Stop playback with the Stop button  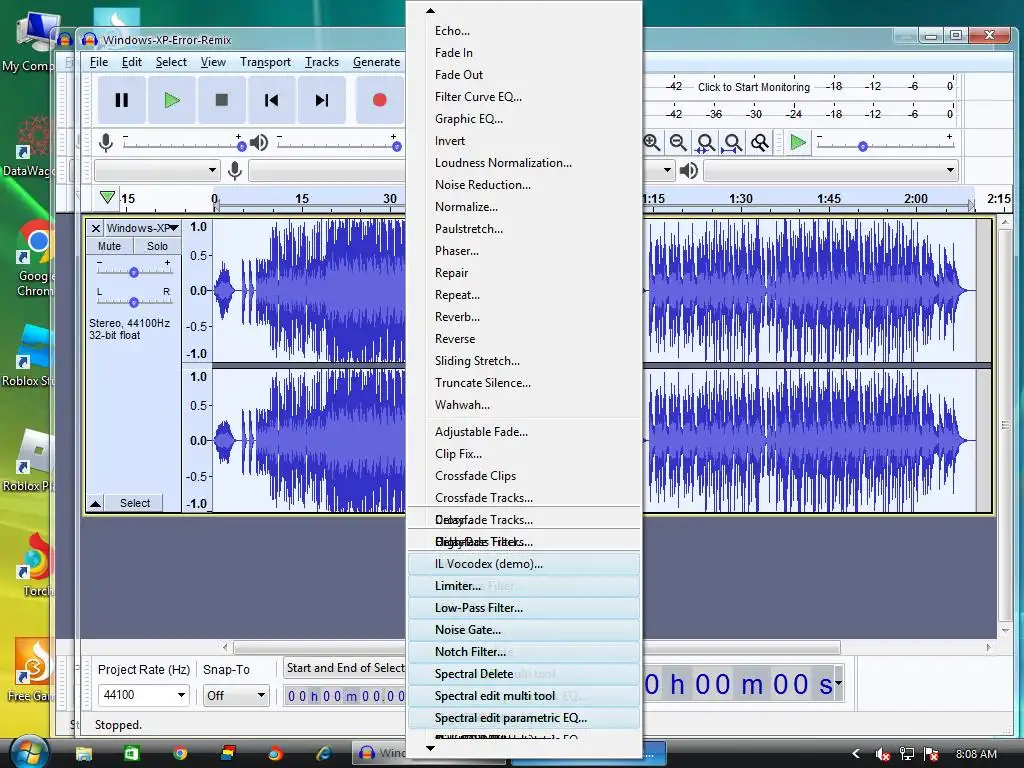(222, 100)
